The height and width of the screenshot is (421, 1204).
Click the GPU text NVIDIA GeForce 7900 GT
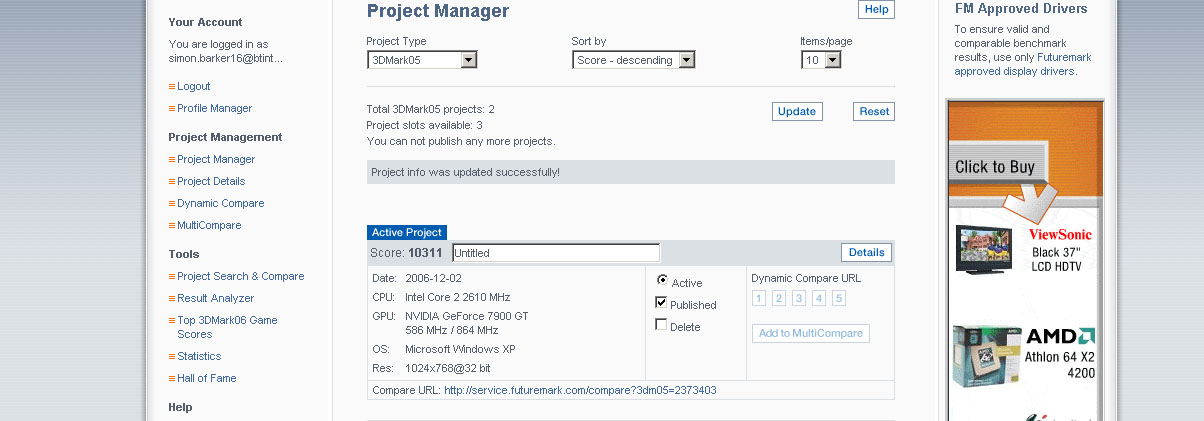[467, 316]
